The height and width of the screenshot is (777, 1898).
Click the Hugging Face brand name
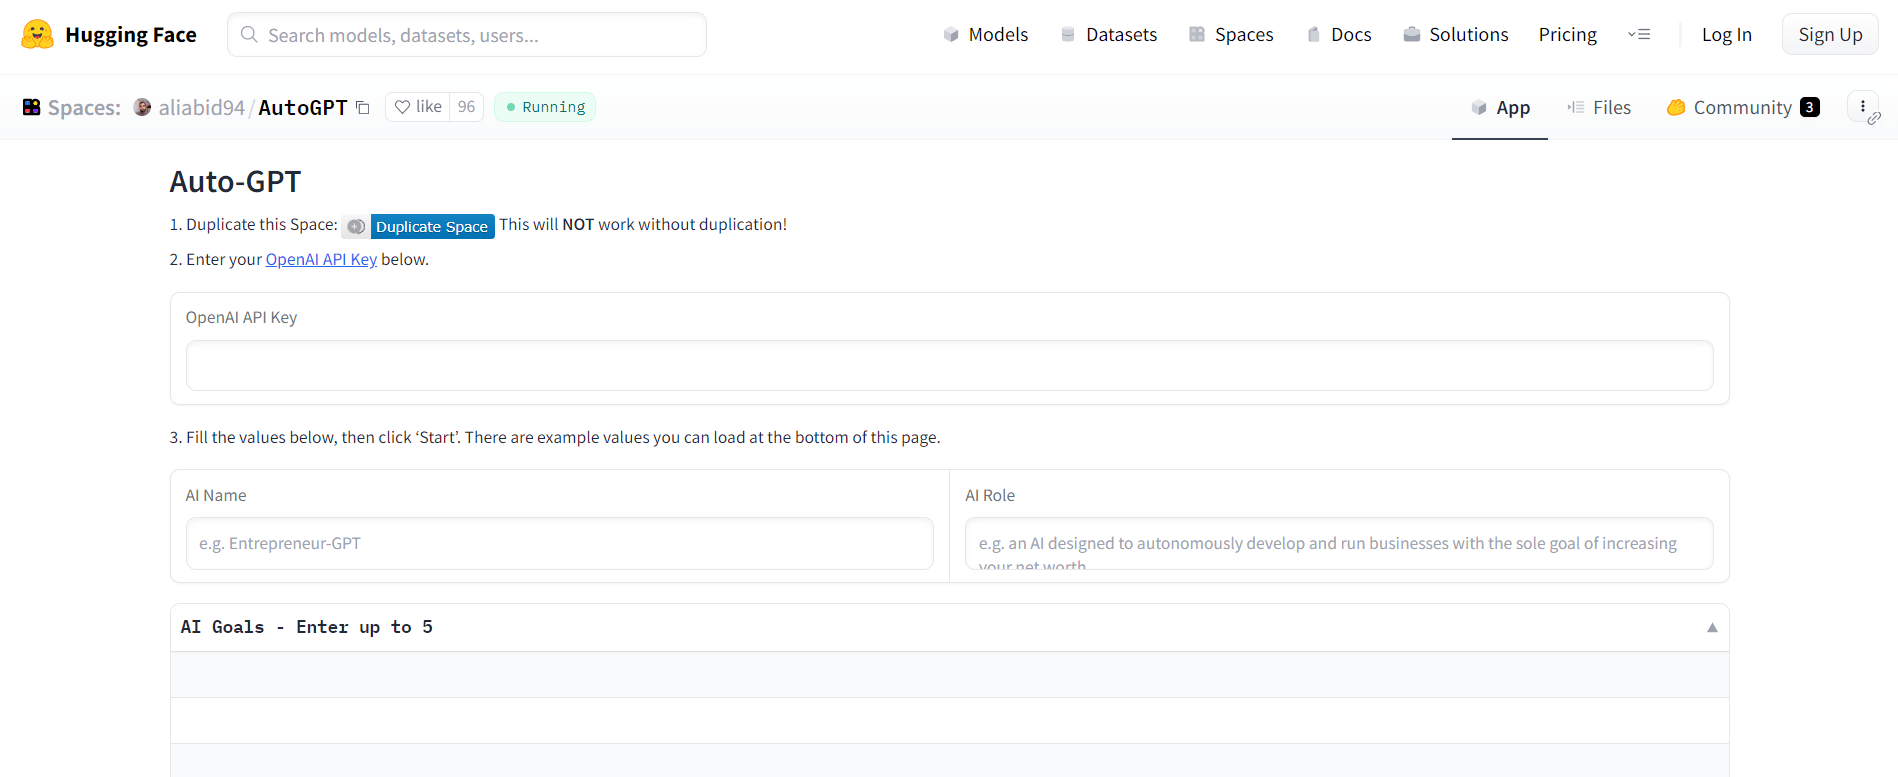pos(131,35)
